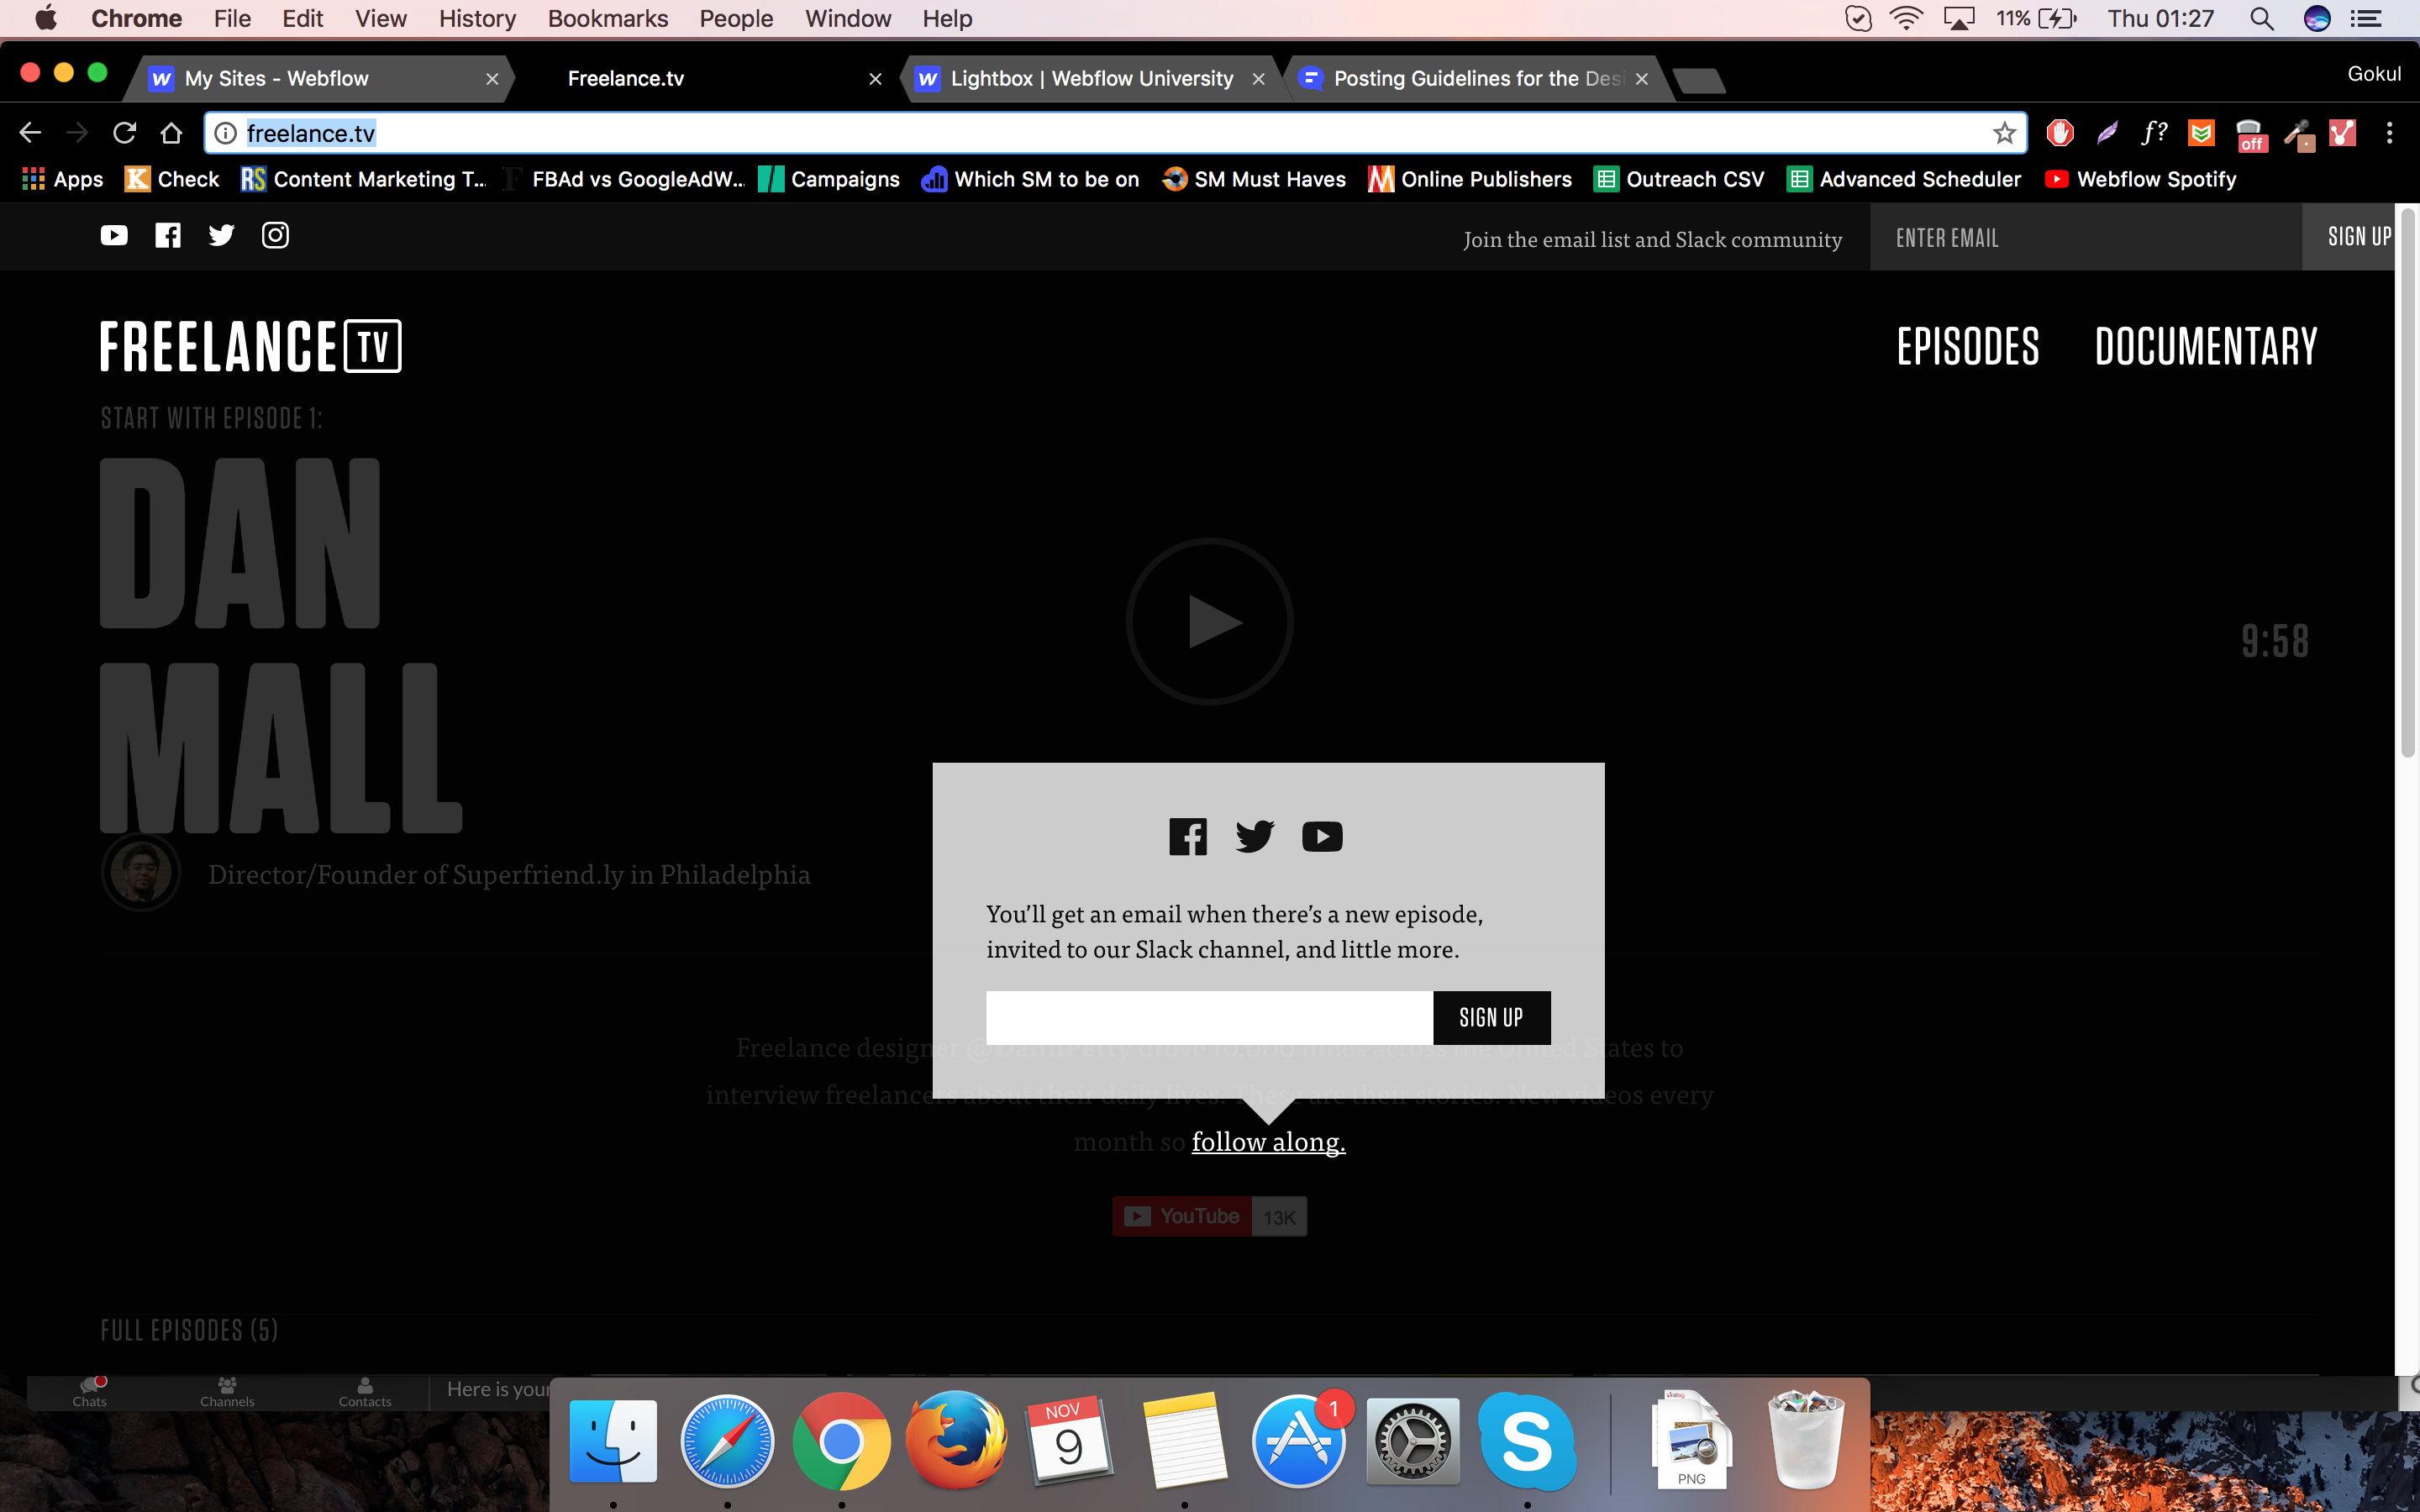Open the DOCUMENTARY navigation link
The height and width of the screenshot is (1512, 2420).
(x=2205, y=347)
